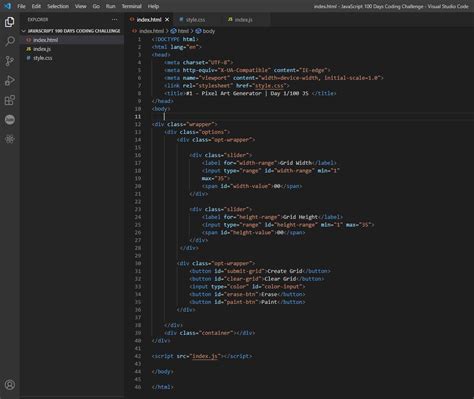Click the meta charset tag on line 4
Screen dimensions: 474x399
[x=198, y=62]
